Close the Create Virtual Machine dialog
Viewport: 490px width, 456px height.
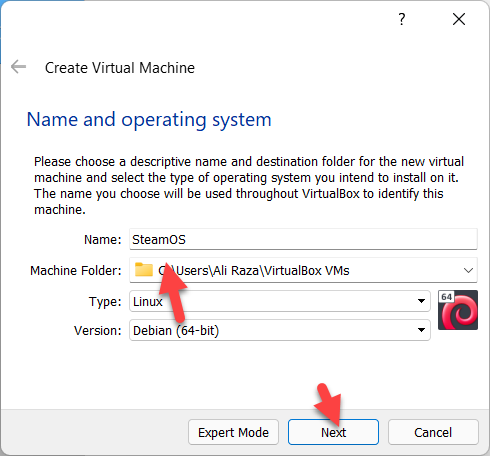[459, 19]
